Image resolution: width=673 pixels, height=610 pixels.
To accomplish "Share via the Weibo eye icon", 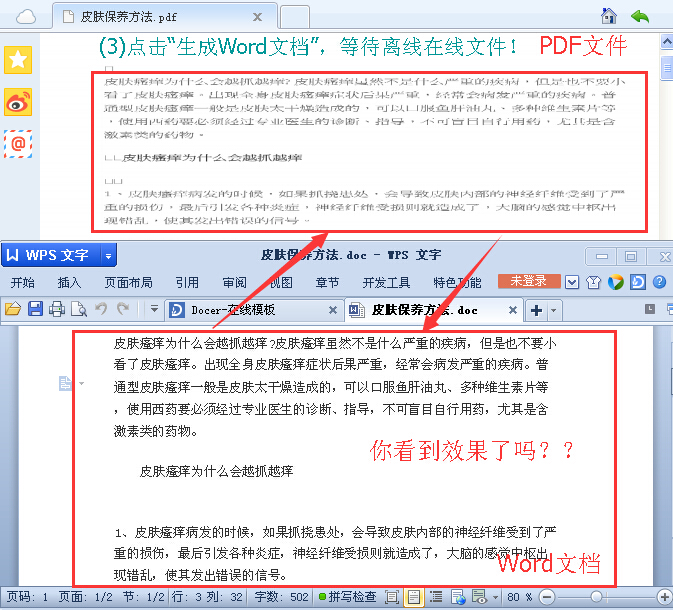I will (x=18, y=102).
